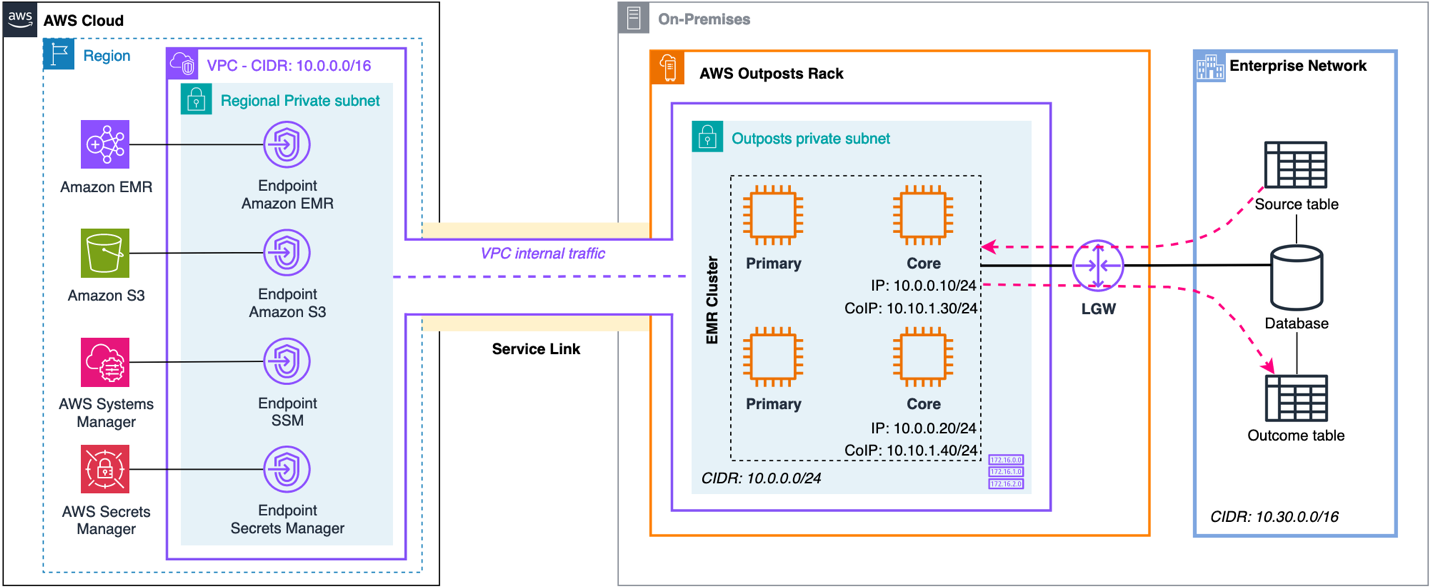Image resolution: width=1431 pixels, height=587 pixels.
Task: Click the "Regional Private subnet" label
Action: click(300, 101)
